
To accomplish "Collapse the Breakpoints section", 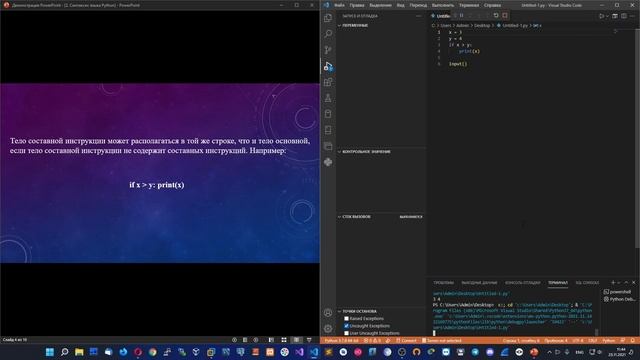I will point(381,311).
